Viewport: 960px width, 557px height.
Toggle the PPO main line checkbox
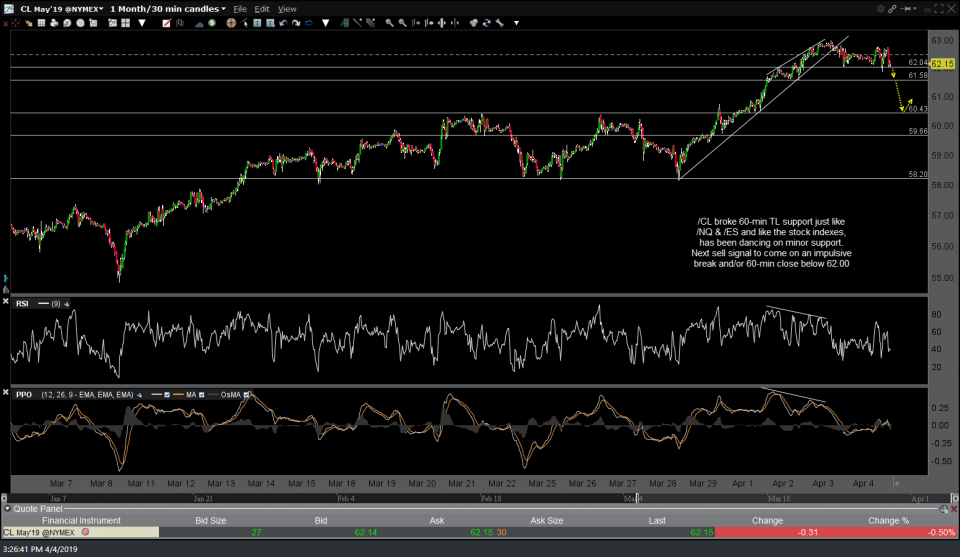click(x=167, y=395)
